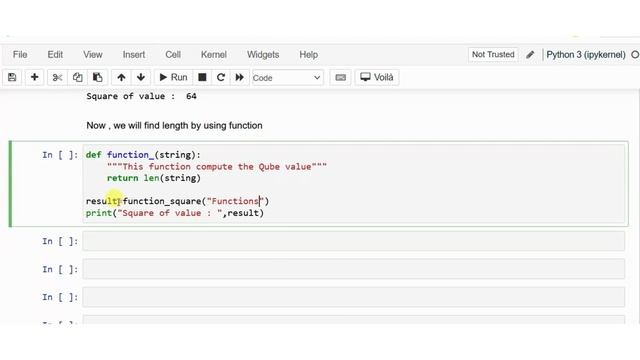Click the print("Square of value : ",result) line

click(175, 213)
